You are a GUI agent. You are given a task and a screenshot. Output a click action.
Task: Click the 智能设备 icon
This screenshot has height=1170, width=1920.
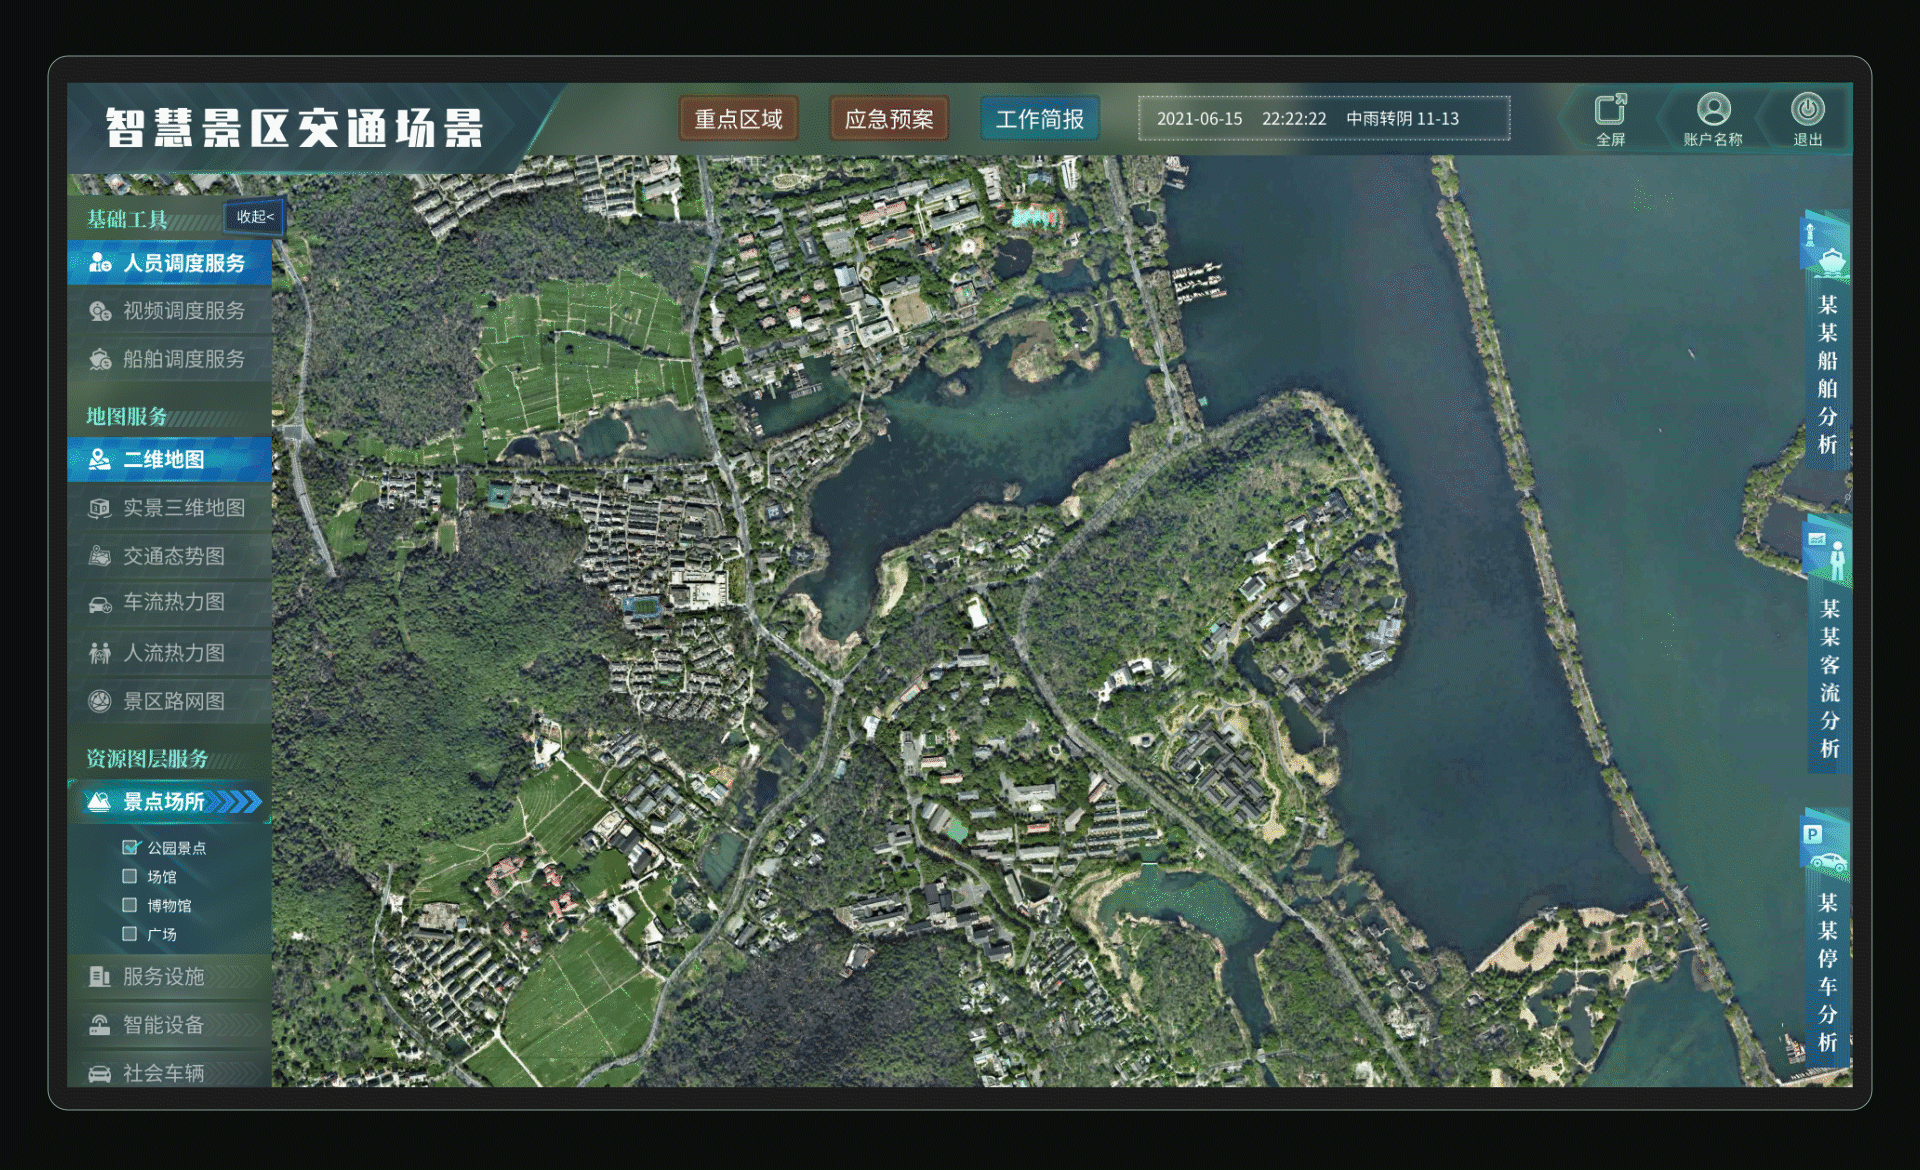pos(100,1025)
